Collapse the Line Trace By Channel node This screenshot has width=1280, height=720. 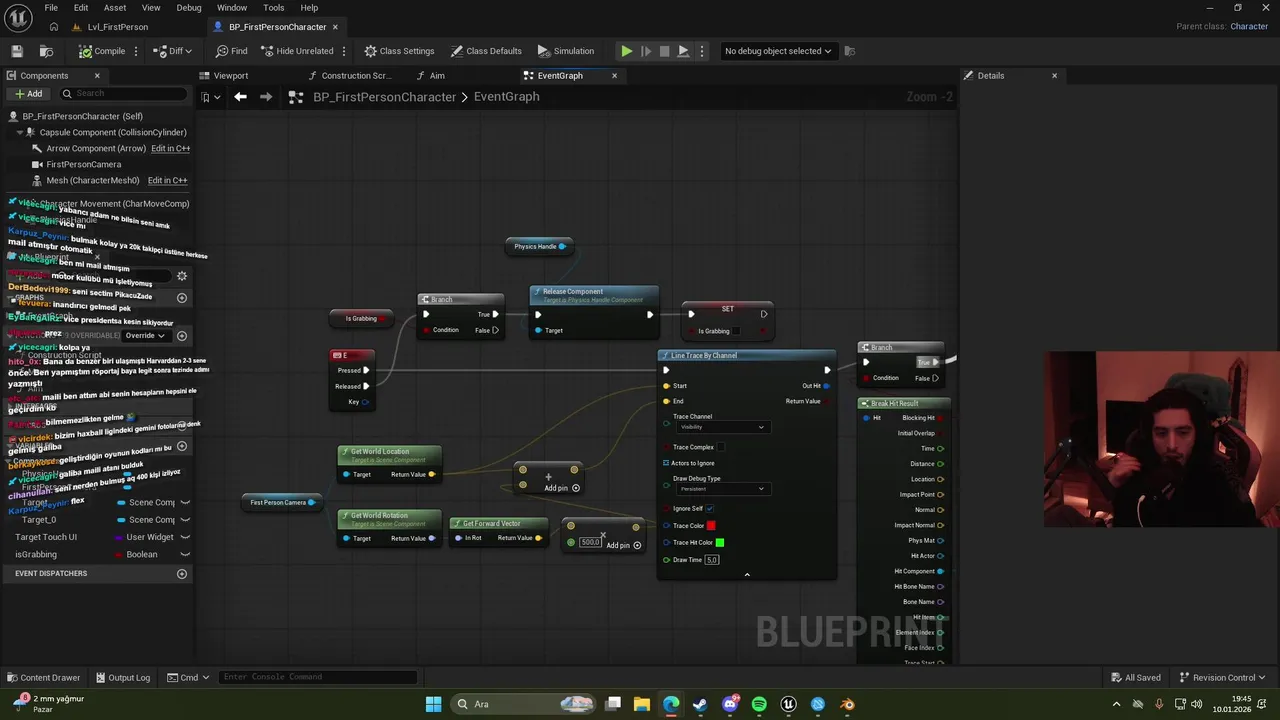coord(747,575)
